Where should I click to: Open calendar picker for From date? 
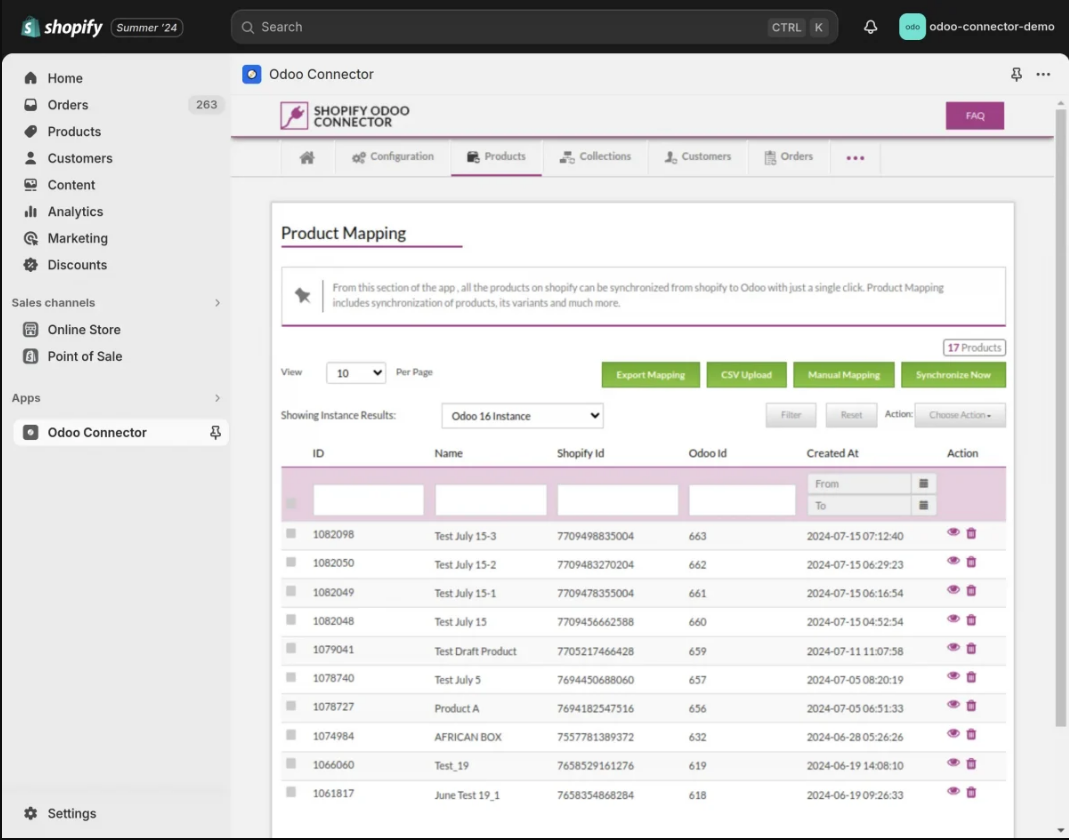[923, 483]
